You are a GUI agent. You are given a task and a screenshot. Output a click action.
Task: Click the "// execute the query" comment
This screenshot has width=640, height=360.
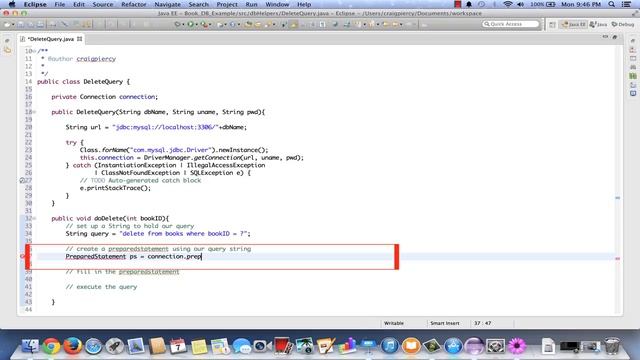[x=101, y=287]
